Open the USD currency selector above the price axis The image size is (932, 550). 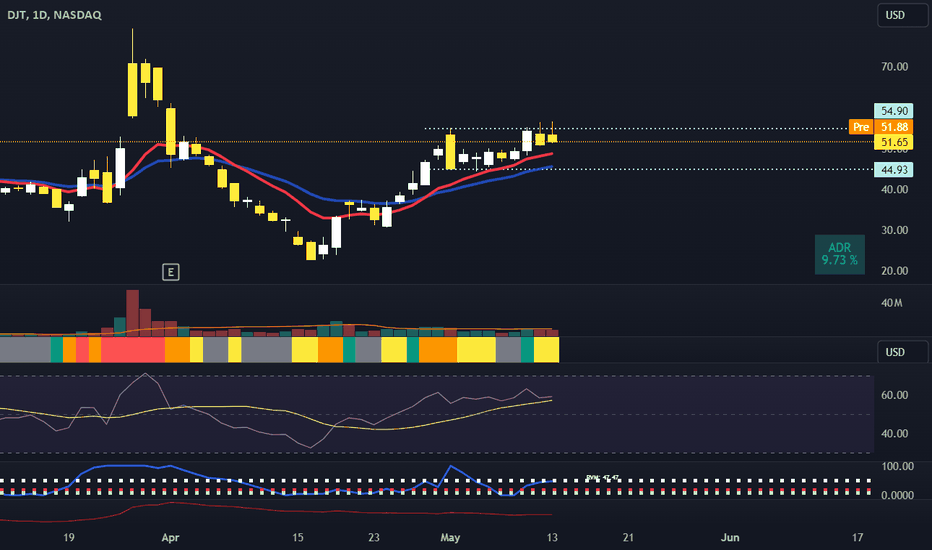pyautogui.click(x=902, y=15)
